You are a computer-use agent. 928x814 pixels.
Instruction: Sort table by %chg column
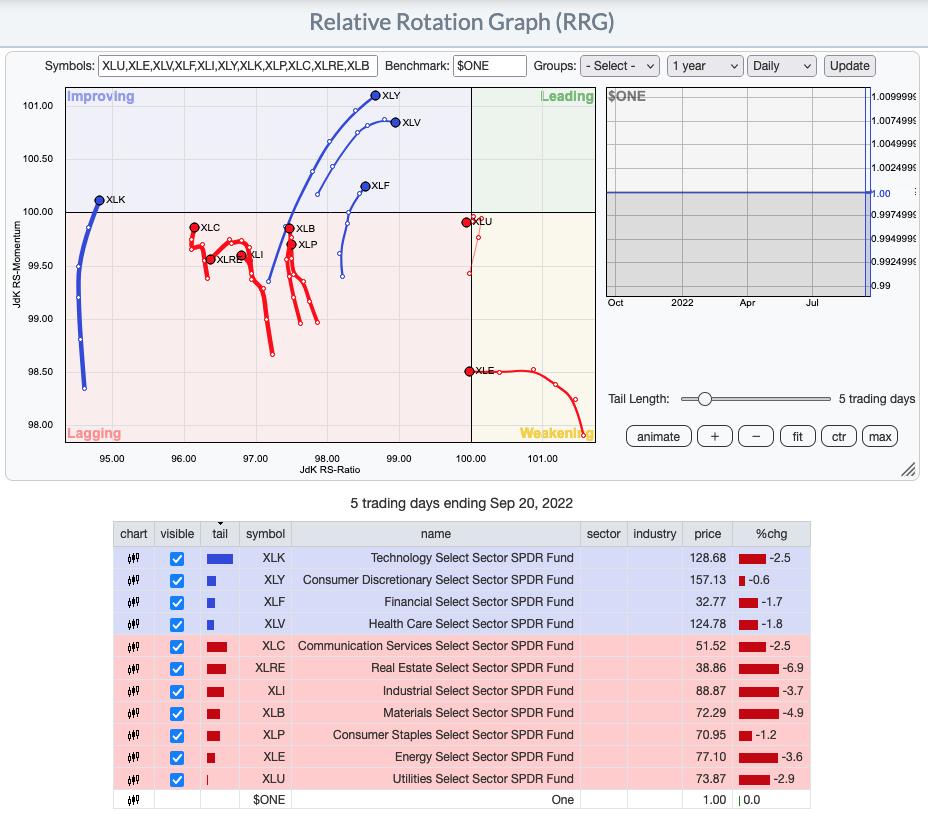pyautogui.click(x=771, y=534)
